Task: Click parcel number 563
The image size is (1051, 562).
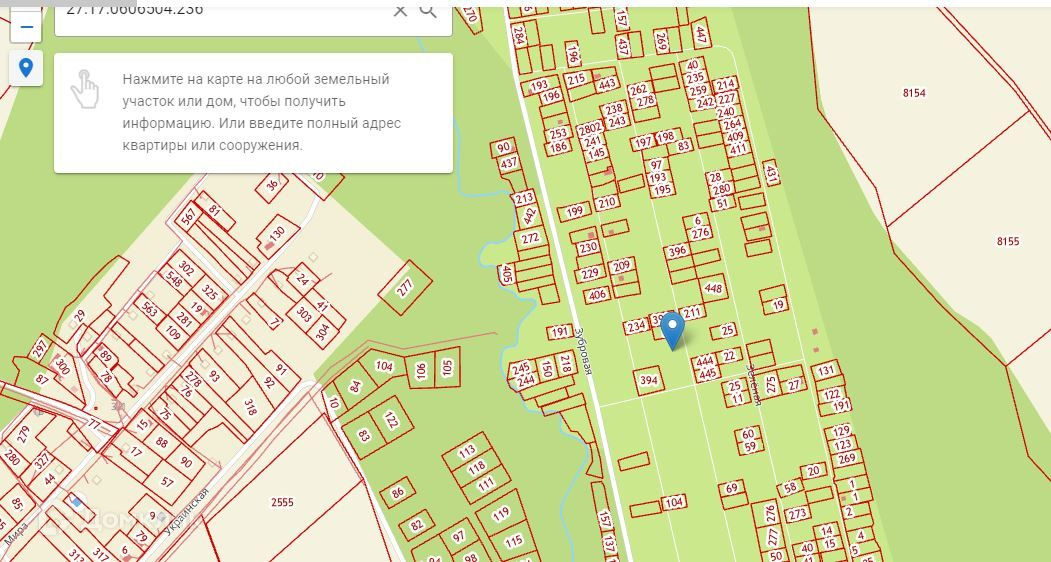Action: tap(149, 307)
